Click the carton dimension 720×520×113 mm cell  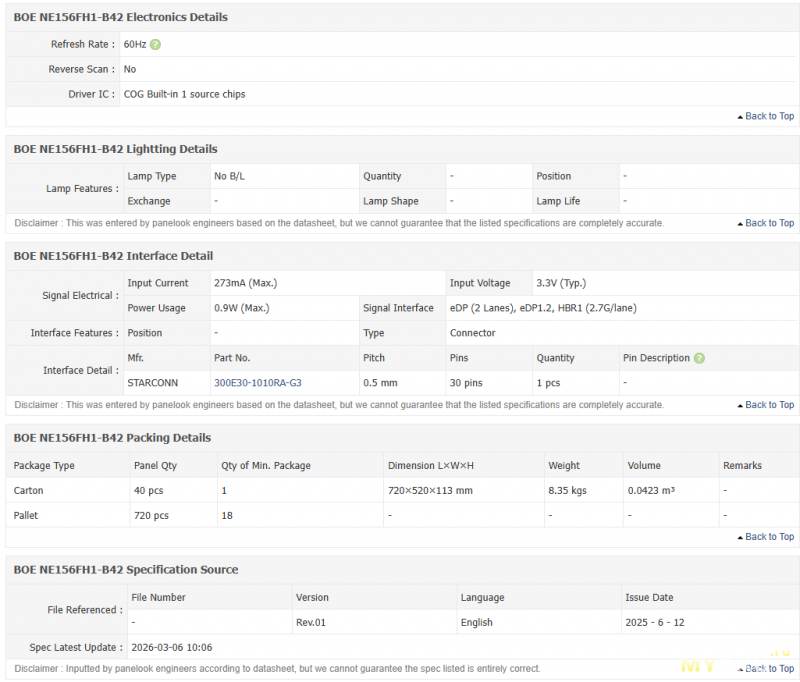[430, 491]
